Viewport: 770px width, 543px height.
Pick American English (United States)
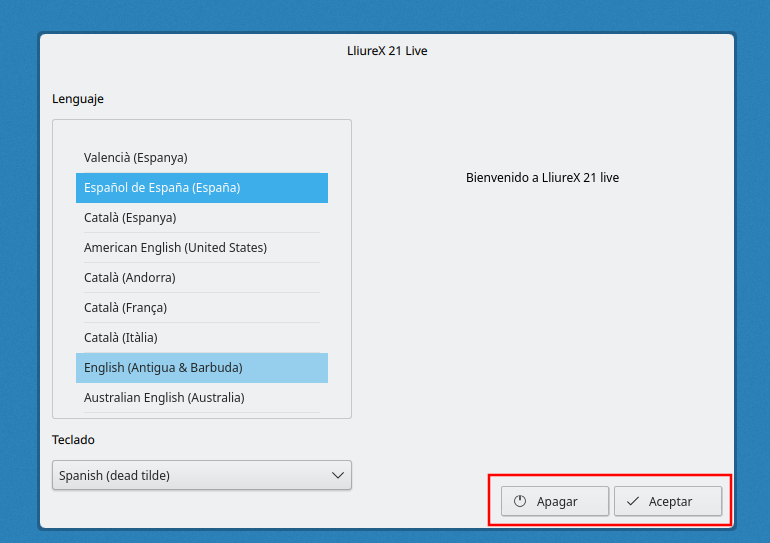(175, 247)
